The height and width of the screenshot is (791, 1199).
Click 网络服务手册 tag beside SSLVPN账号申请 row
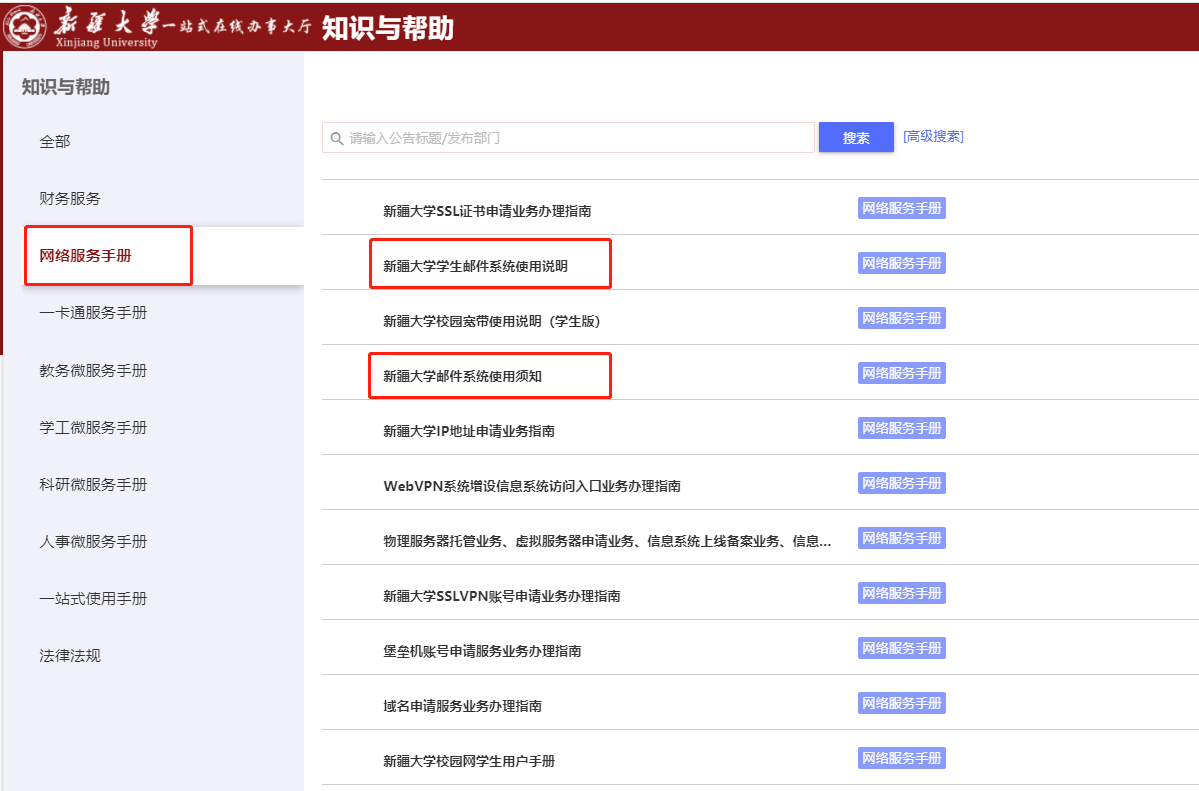point(902,594)
